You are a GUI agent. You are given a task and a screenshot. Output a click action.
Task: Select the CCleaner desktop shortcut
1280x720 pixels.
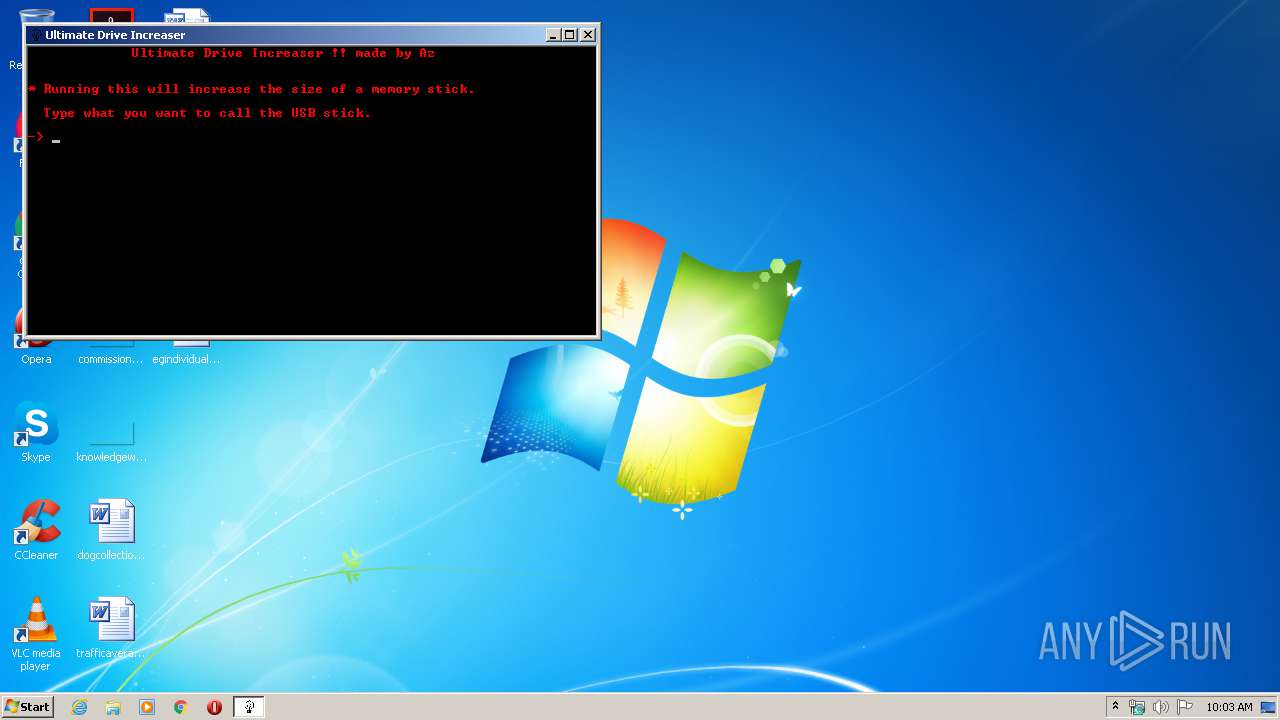[36, 530]
